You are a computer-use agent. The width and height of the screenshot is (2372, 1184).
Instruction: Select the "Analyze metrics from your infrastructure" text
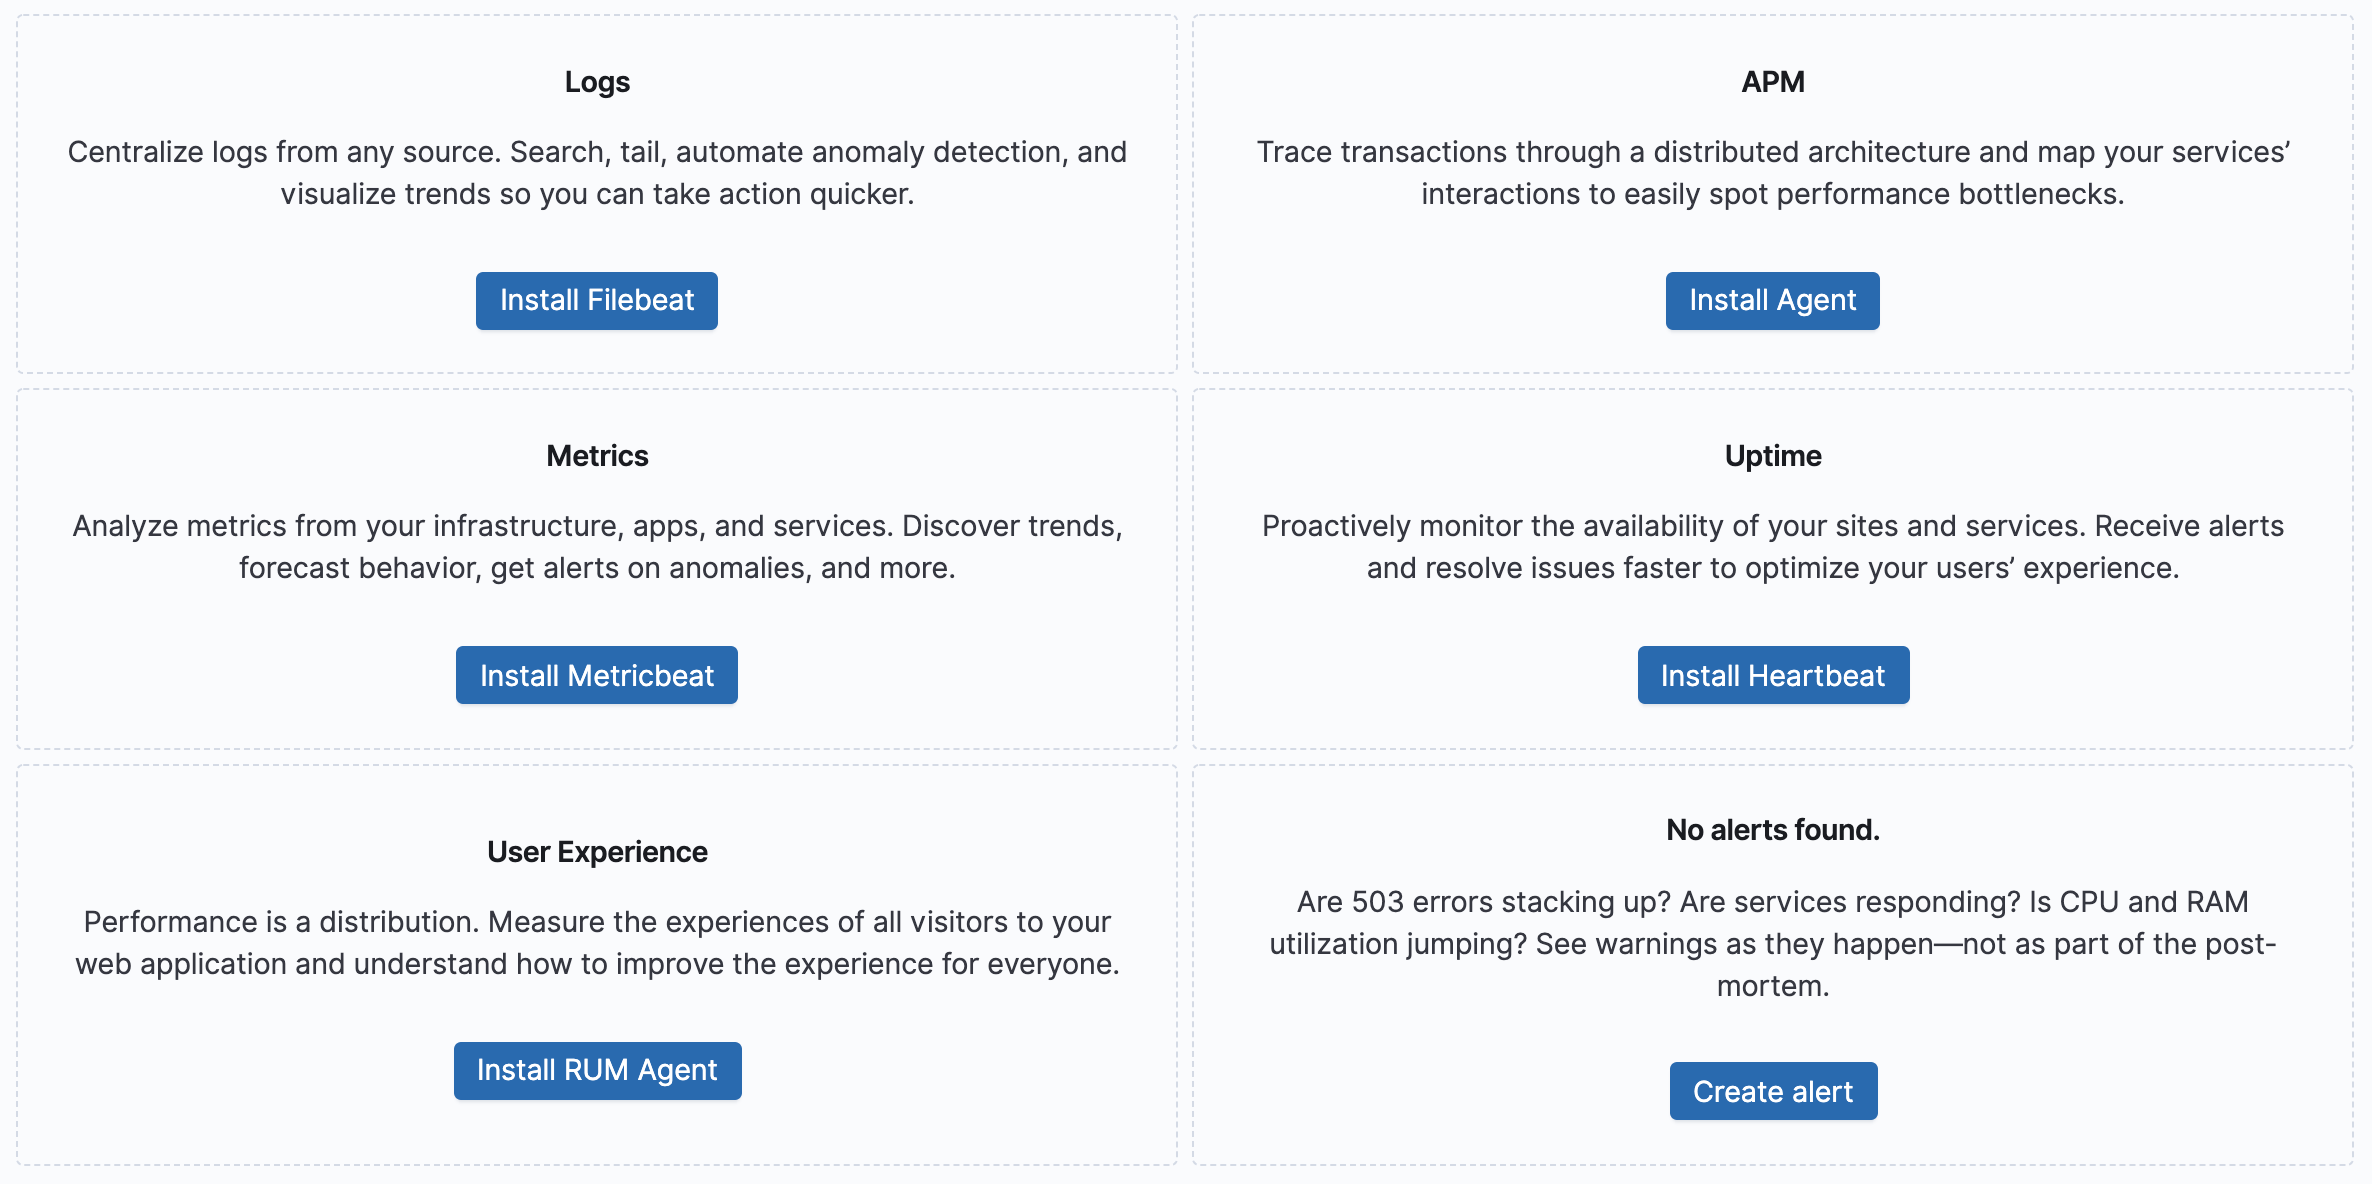[597, 526]
